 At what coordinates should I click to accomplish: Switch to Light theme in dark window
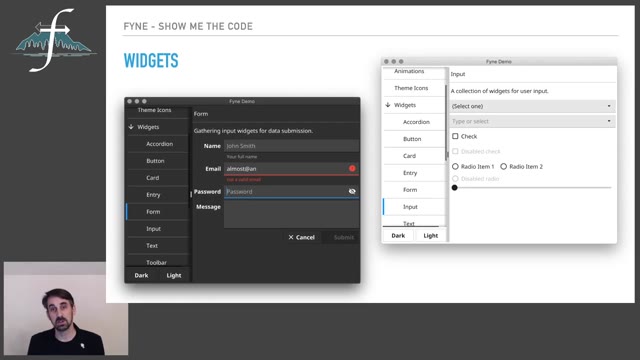174,276
